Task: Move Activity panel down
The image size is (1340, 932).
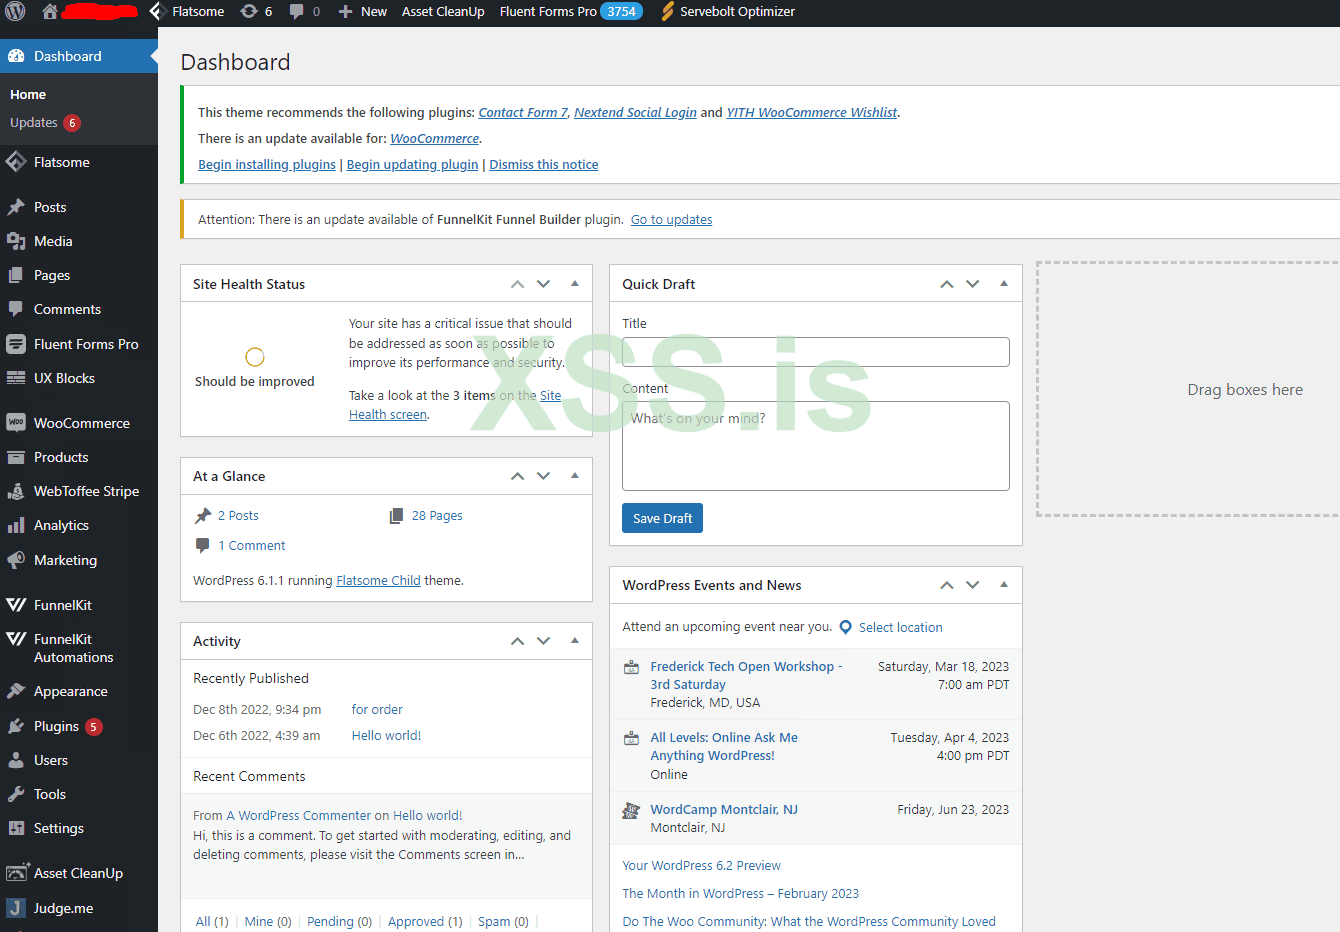Action: coord(544,641)
